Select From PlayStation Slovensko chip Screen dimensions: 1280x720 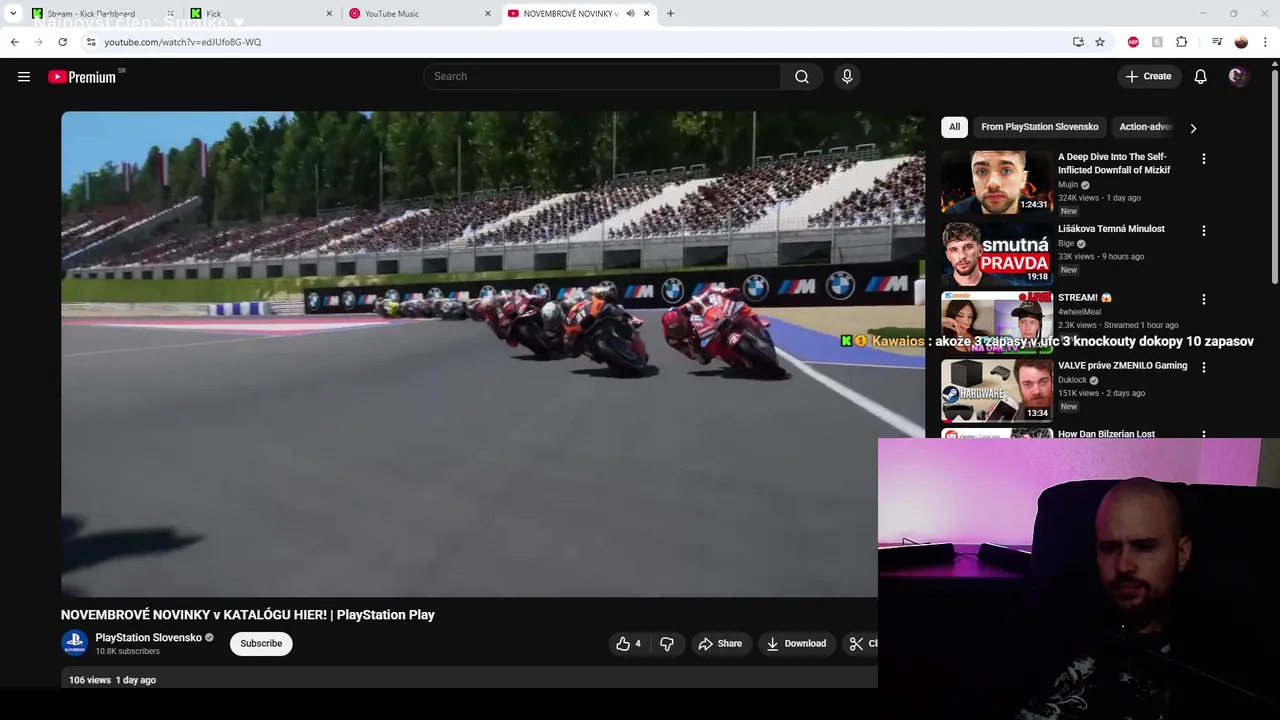tap(1040, 127)
